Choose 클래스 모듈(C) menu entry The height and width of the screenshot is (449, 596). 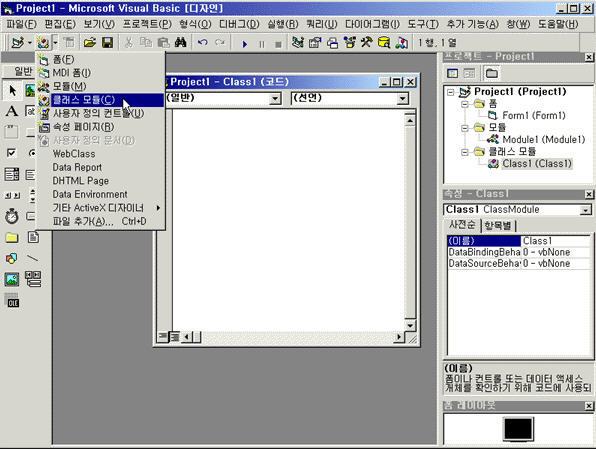[100, 100]
